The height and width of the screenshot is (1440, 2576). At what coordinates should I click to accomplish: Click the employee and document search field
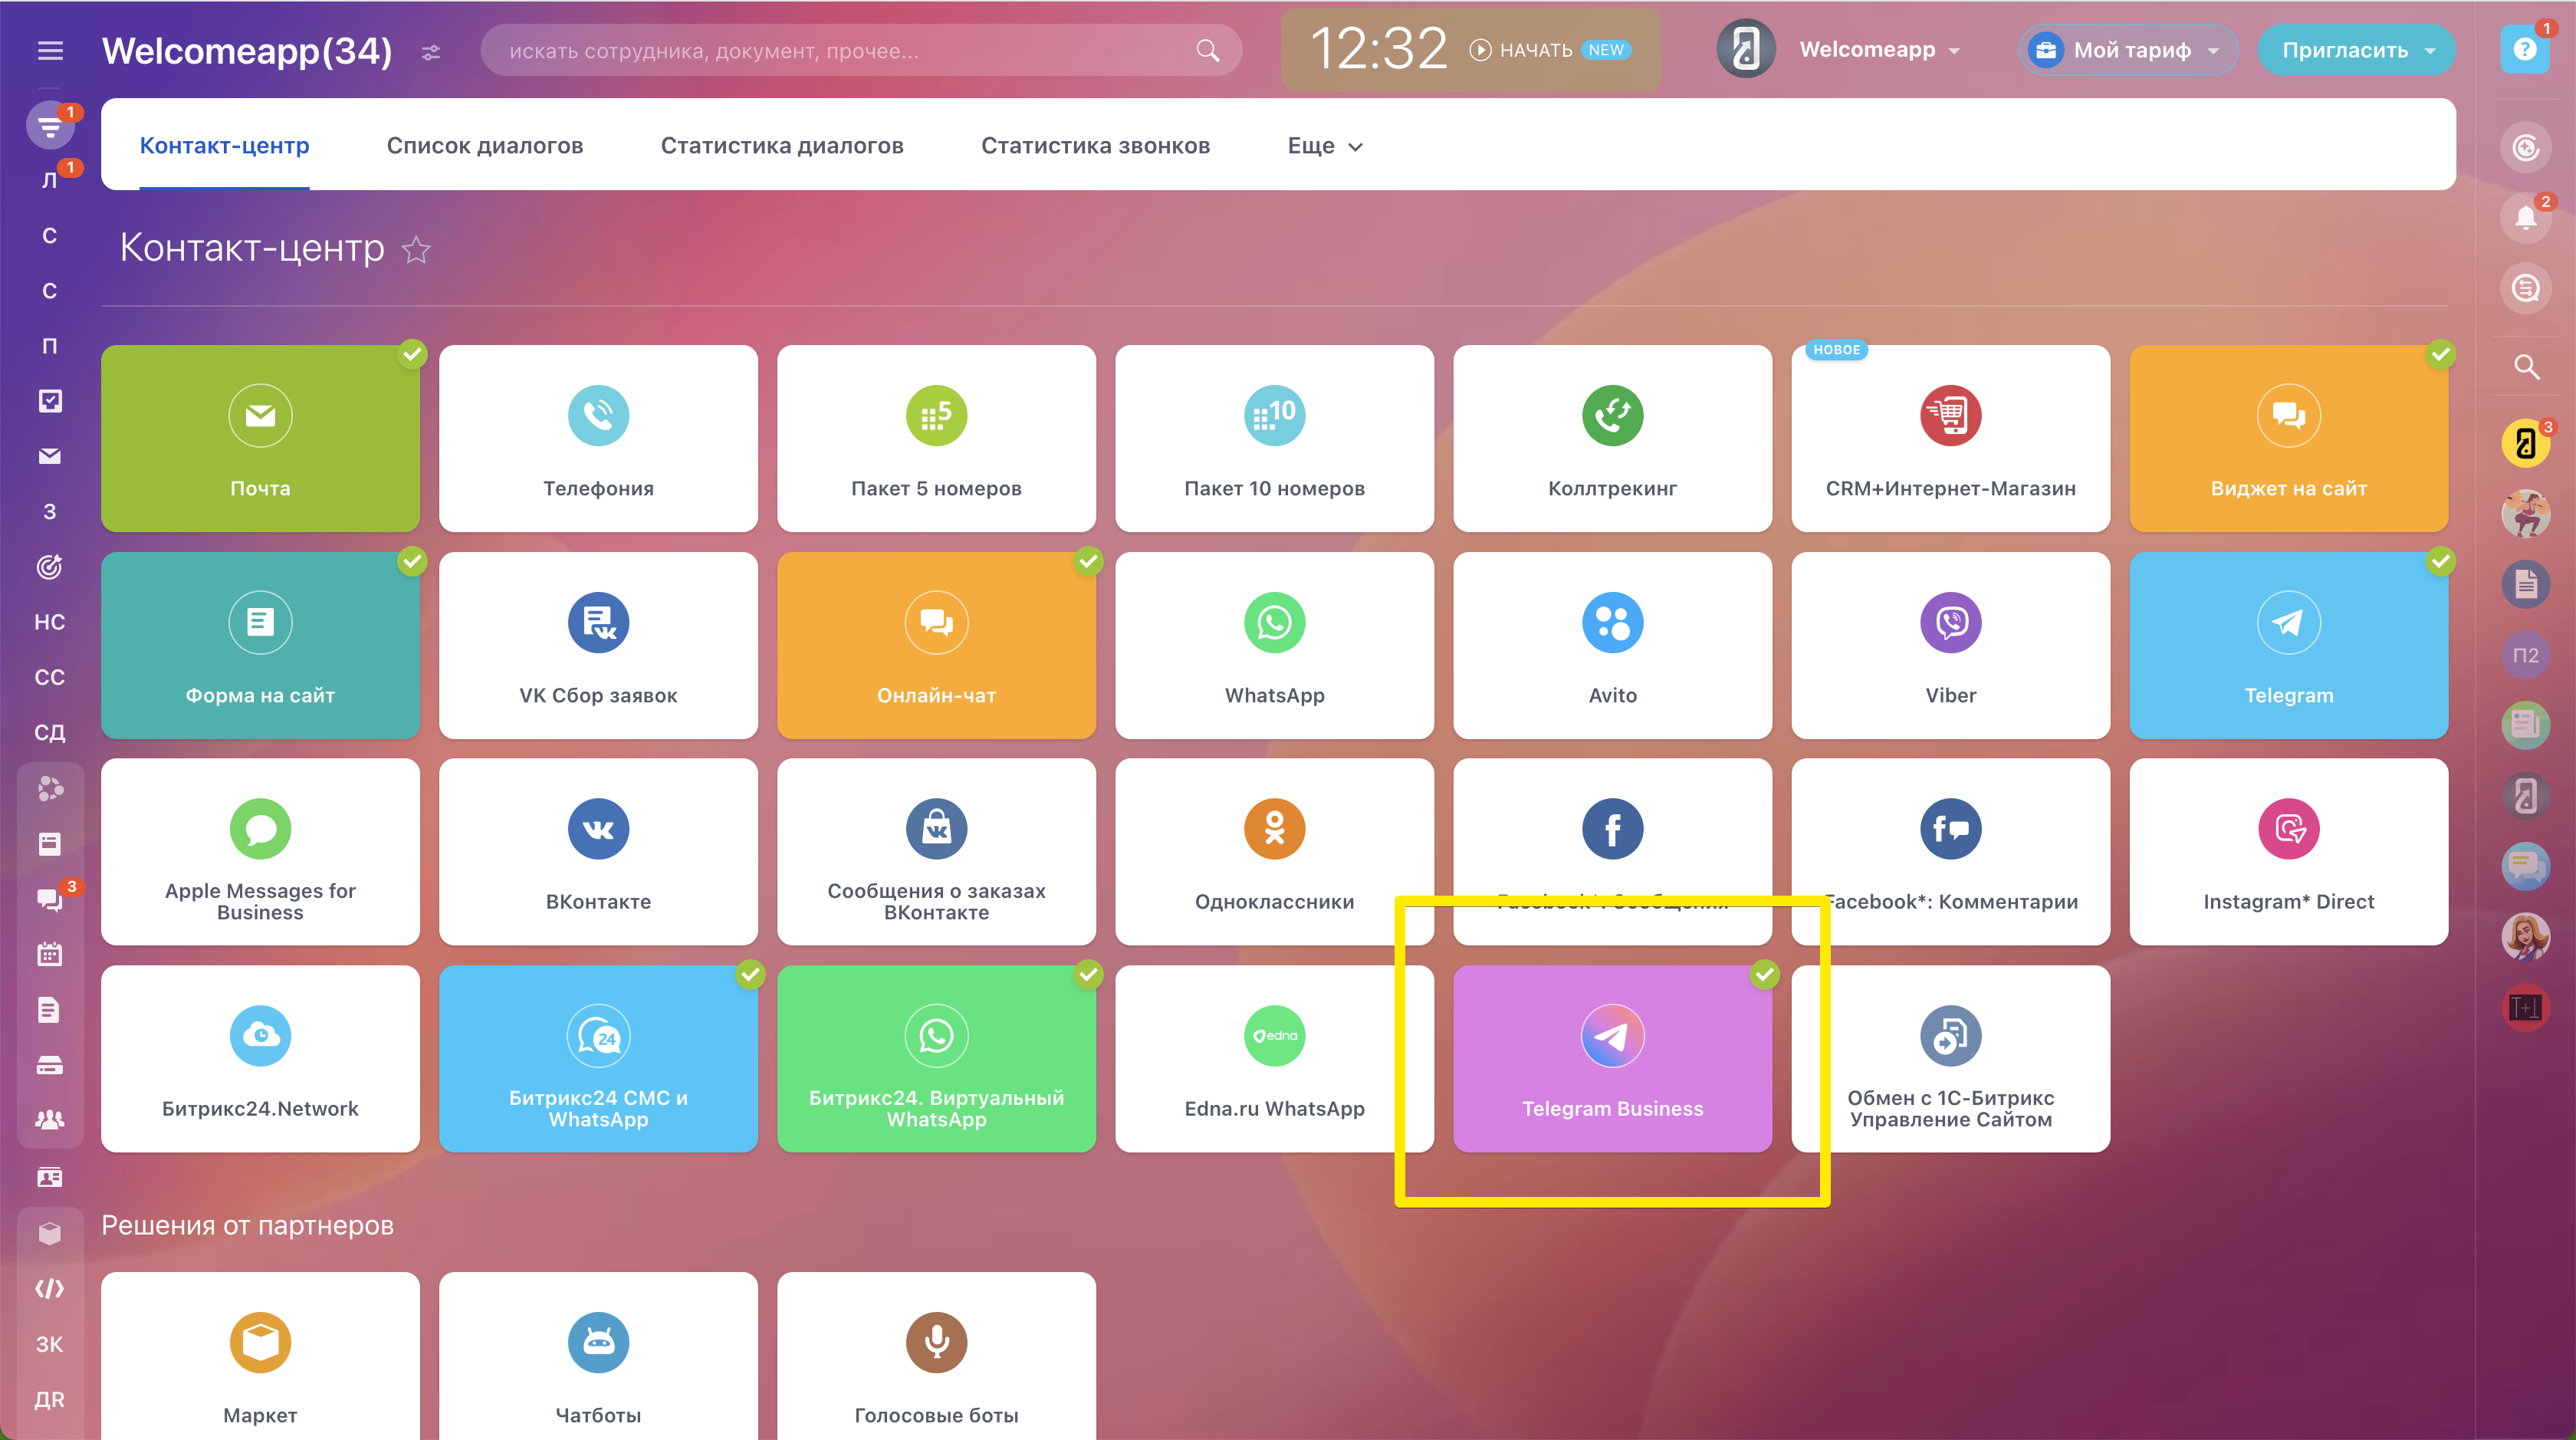click(x=840, y=51)
